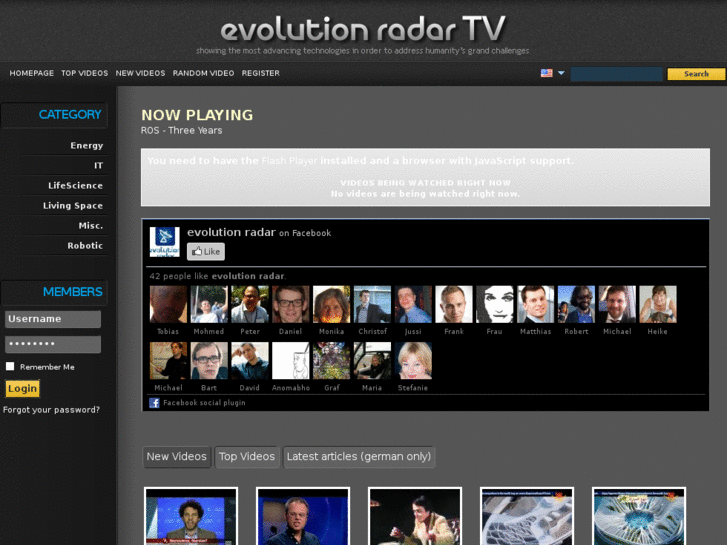Go to HOMEPAGE in the navigation bar

click(x=32, y=73)
